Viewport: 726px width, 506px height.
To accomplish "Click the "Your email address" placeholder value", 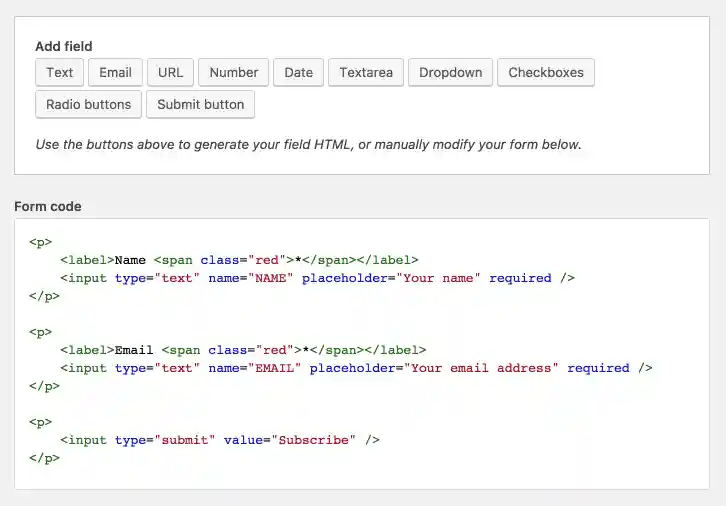I will [x=481, y=368].
